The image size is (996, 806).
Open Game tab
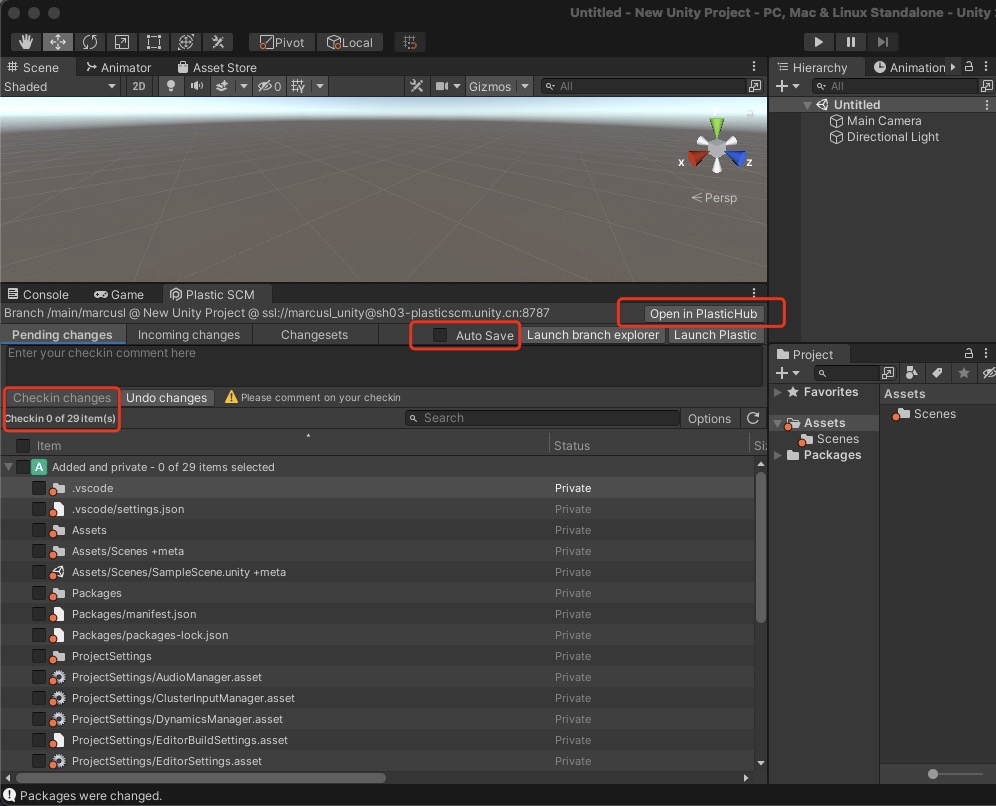tap(119, 295)
